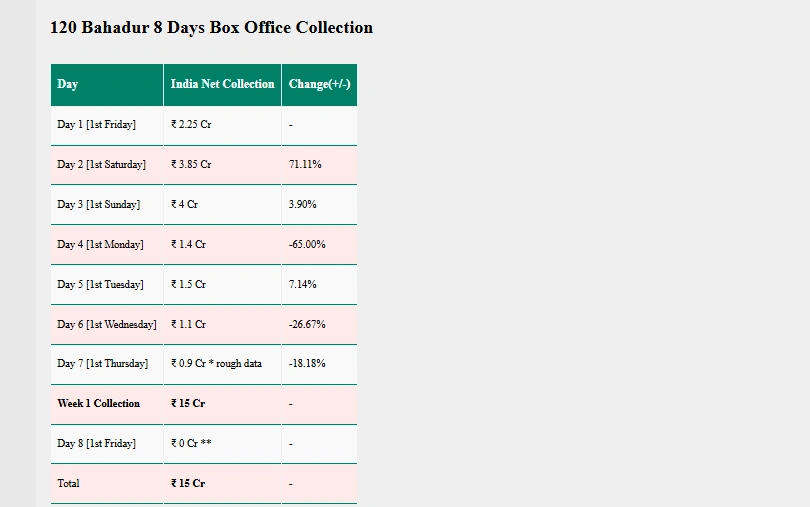The width and height of the screenshot is (810, 507).
Task: Click the "₹ 0.9 Cr * rough data" cell
Action: click(216, 364)
